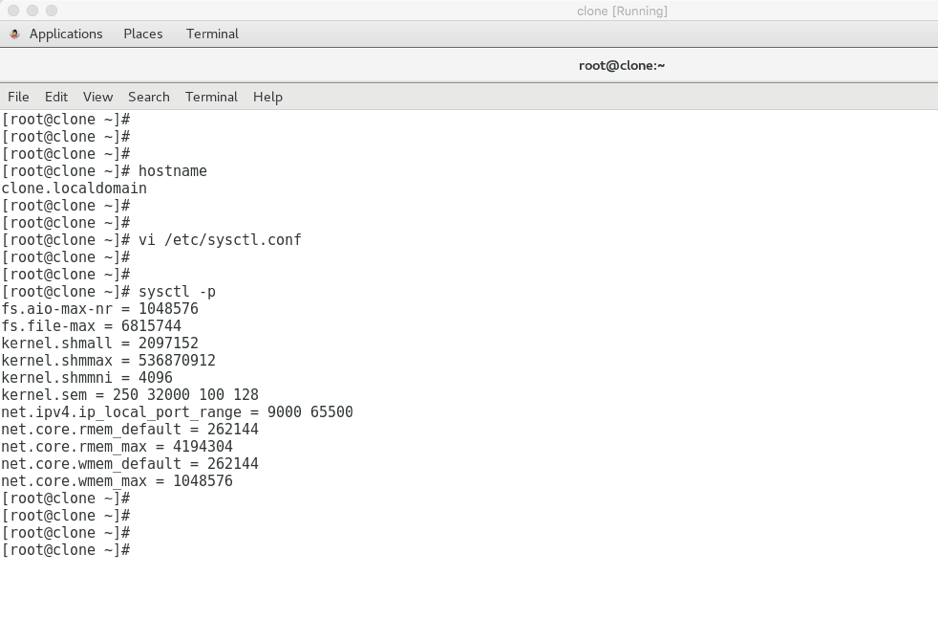The height and width of the screenshot is (643, 938).
Task: Open the Terminal menu in the menu bar
Action: 211,96
